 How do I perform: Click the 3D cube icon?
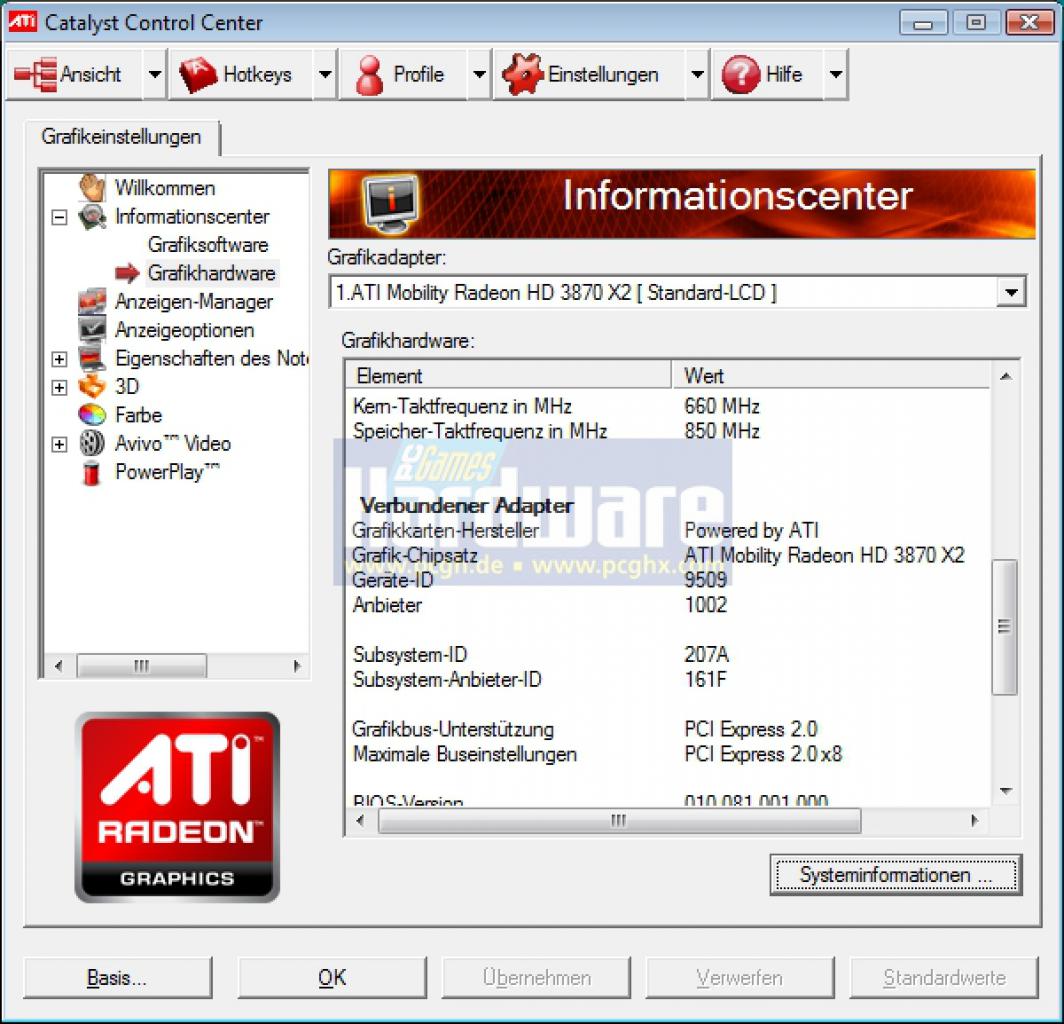[x=92, y=387]
